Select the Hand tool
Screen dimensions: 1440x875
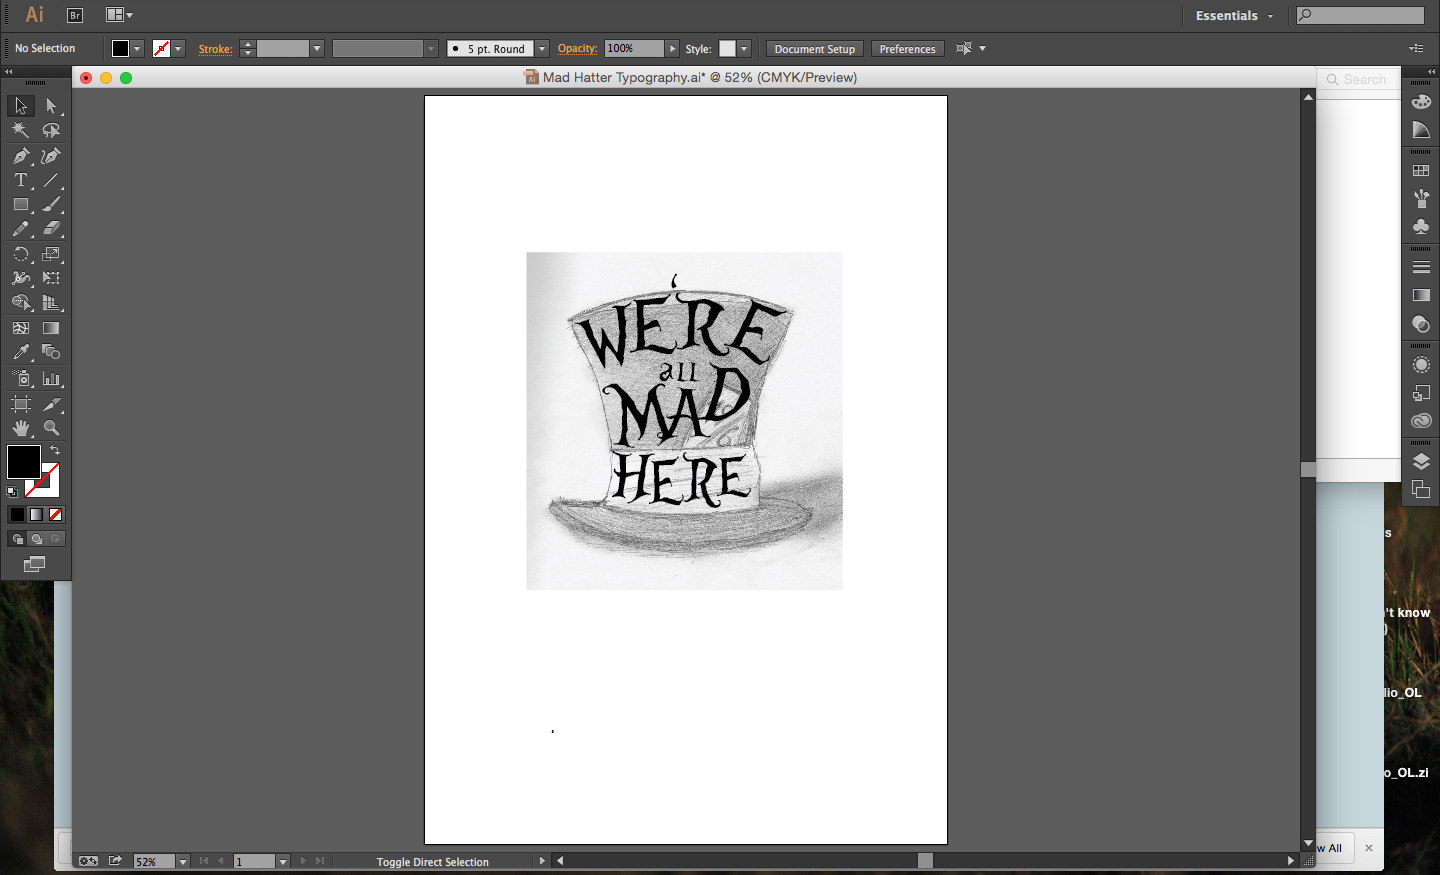coord(21,428)
